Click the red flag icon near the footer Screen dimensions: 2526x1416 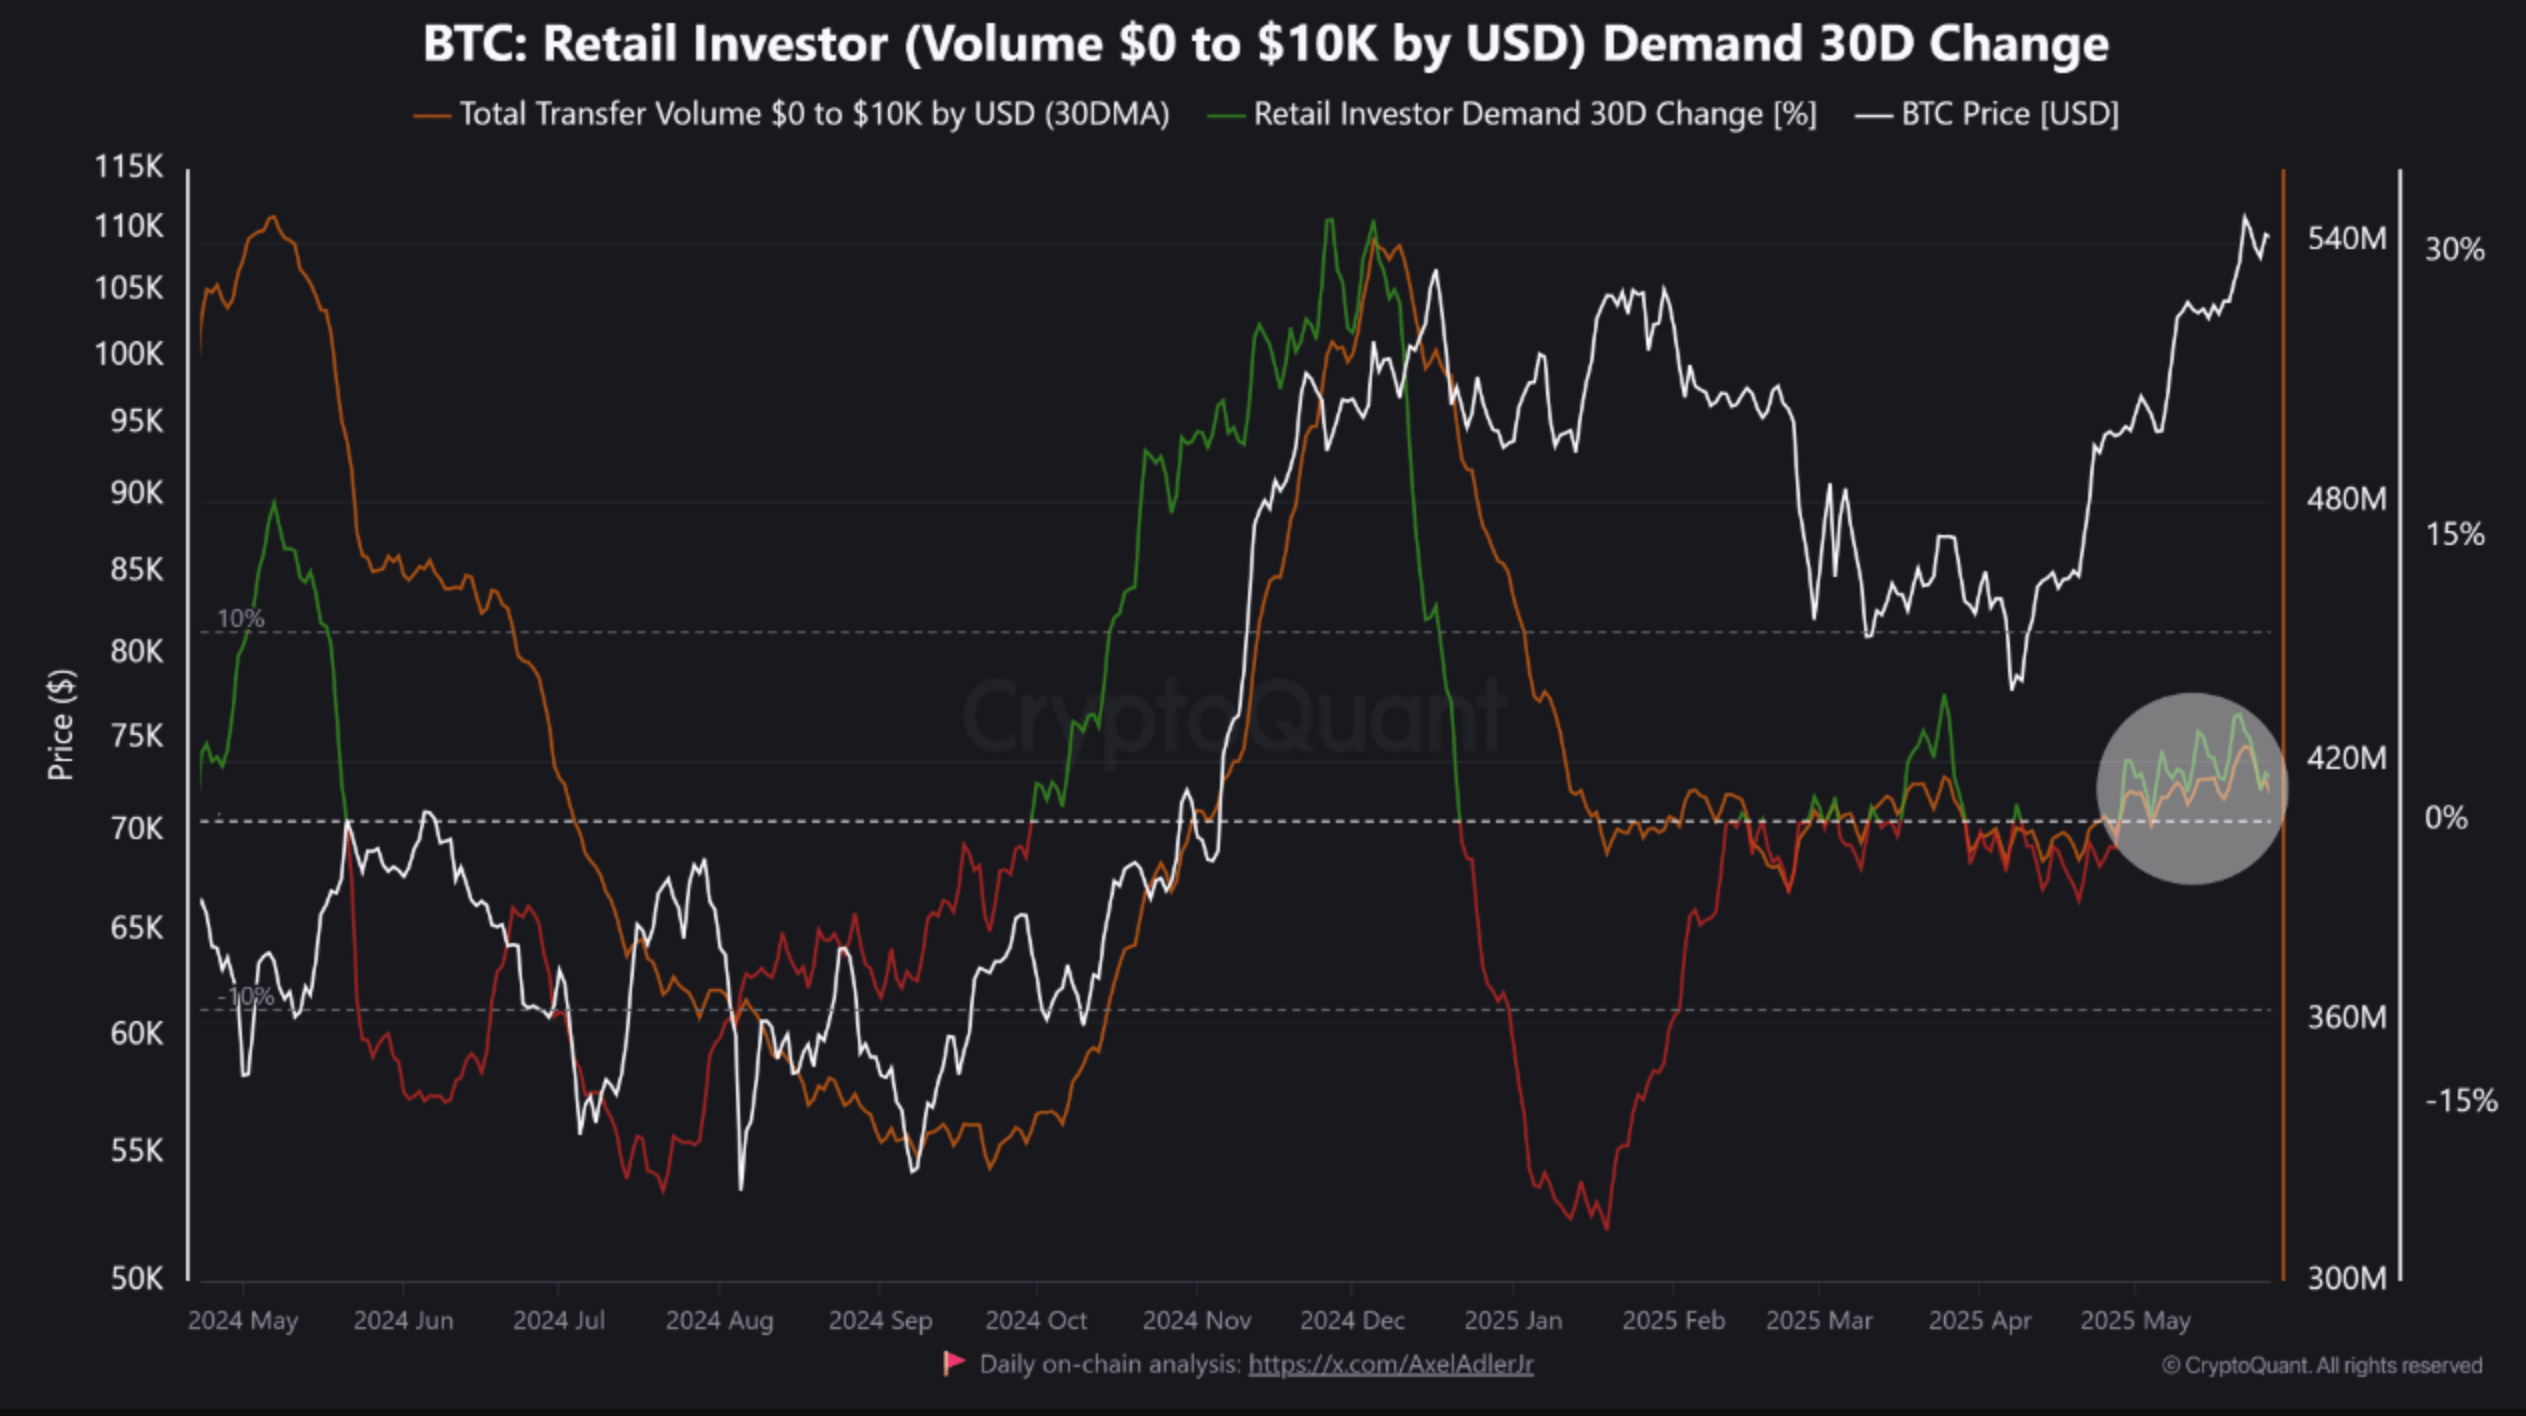tap(955, 1363)
